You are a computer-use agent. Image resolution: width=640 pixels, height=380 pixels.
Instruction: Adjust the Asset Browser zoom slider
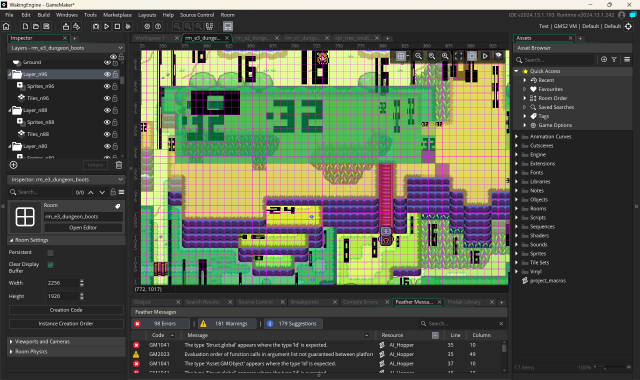click(x=612, y=367)
